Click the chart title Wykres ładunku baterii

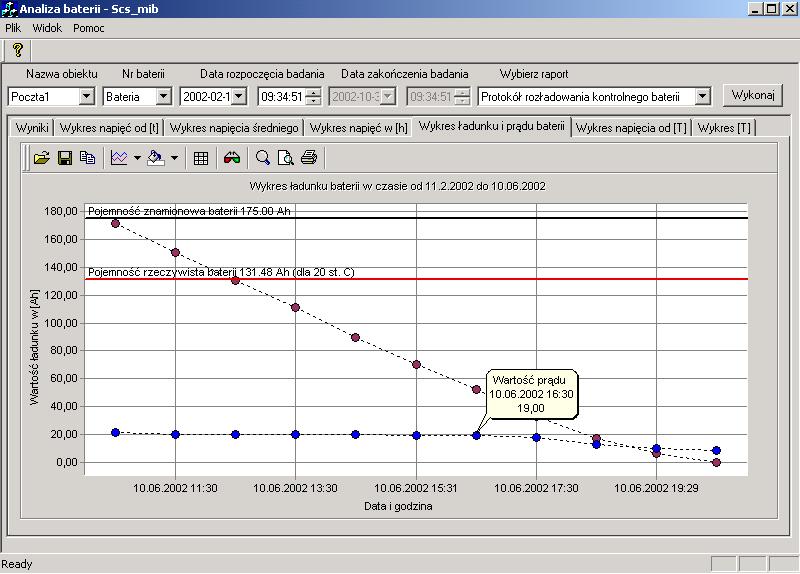point(397,186)
